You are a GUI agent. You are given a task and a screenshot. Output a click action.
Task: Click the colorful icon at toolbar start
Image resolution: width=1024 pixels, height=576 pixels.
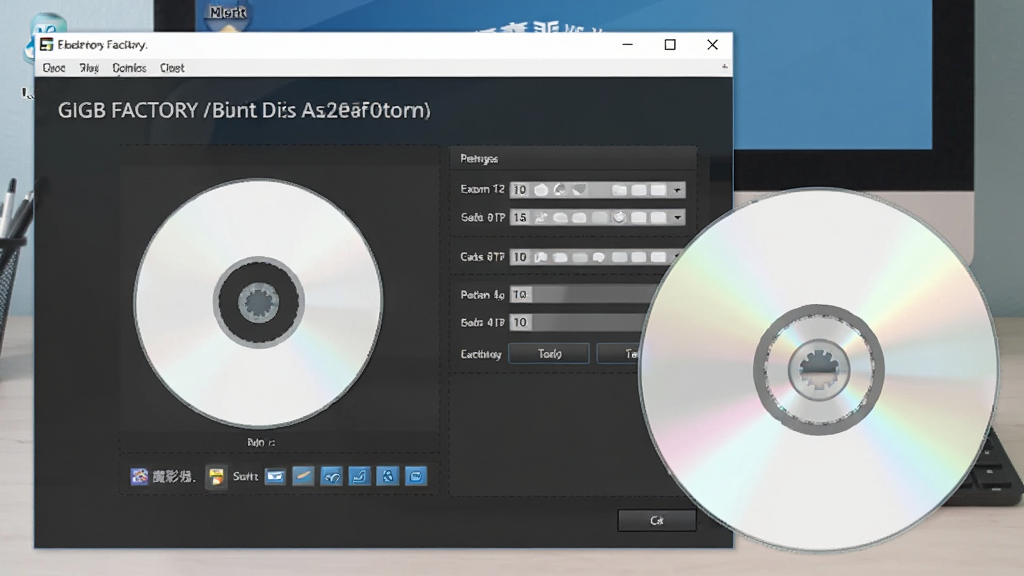coord(139,476)
